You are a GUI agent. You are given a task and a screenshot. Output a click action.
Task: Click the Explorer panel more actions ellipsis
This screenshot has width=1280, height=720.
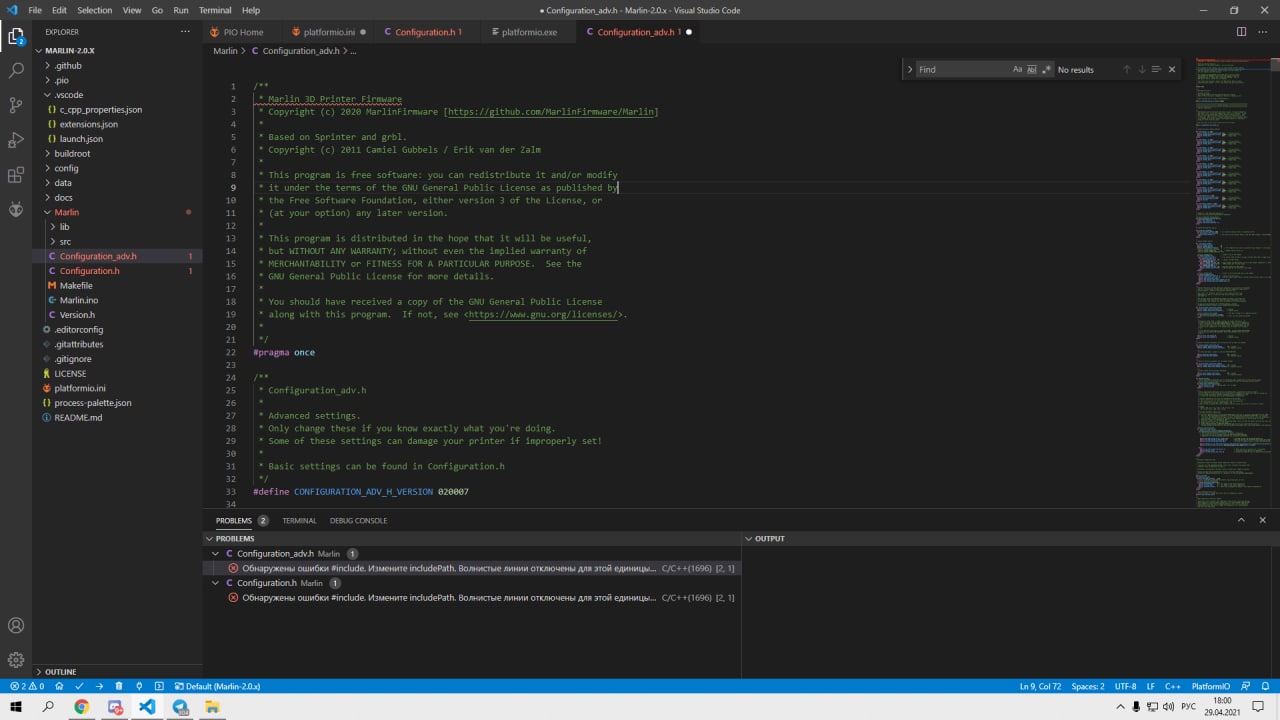point(185,32)
